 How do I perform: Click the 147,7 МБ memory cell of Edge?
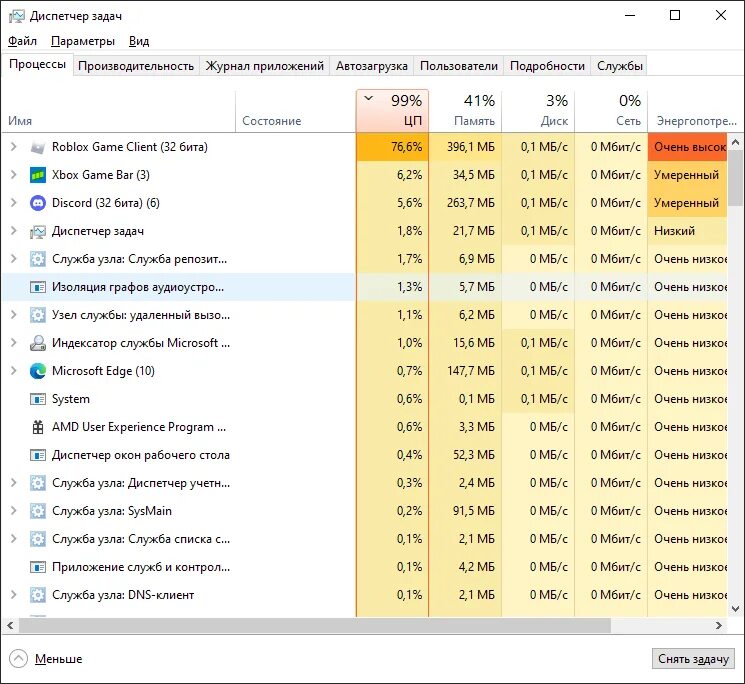pos(465,371)
